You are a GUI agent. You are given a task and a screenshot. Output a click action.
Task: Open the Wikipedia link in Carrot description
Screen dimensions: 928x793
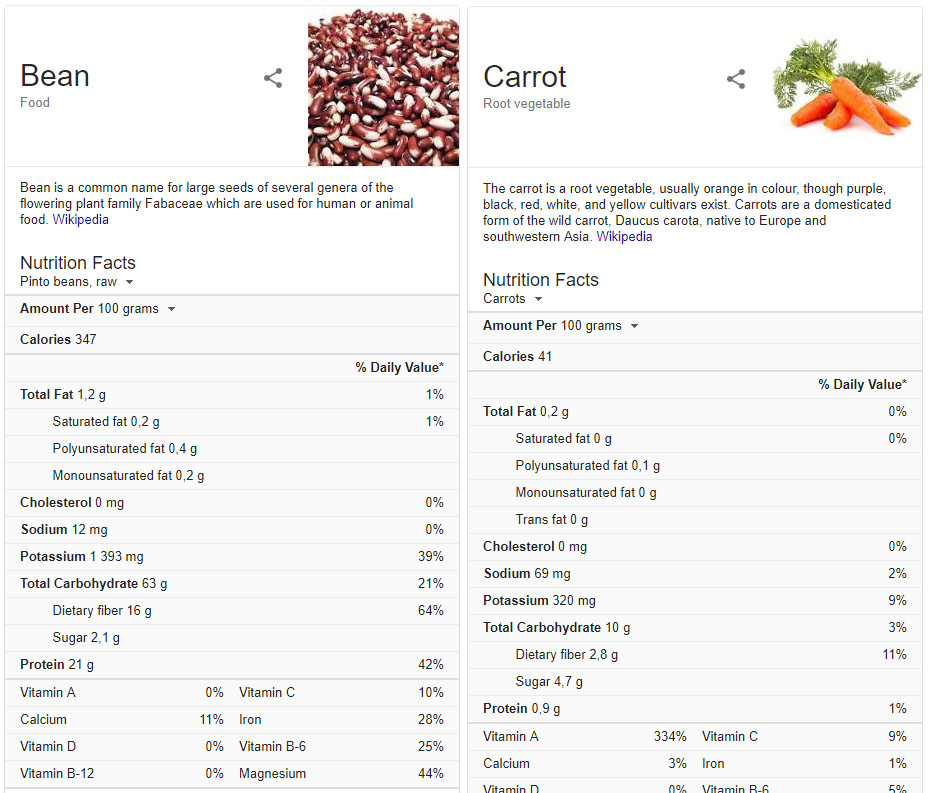pyautogui.click(x=624, y=237)
